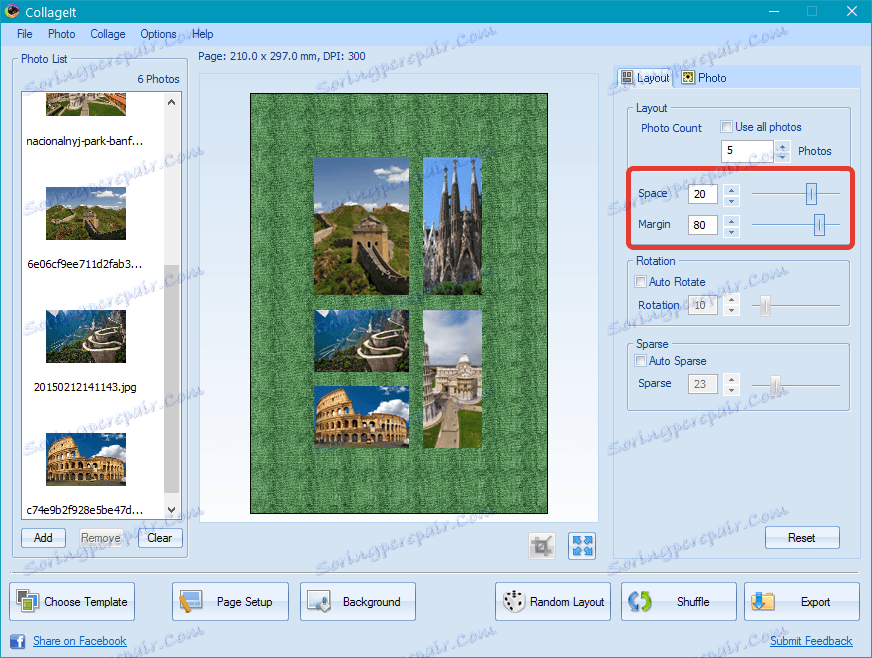Open the Collage menu

pyautogui.click(x=108, y=34)
